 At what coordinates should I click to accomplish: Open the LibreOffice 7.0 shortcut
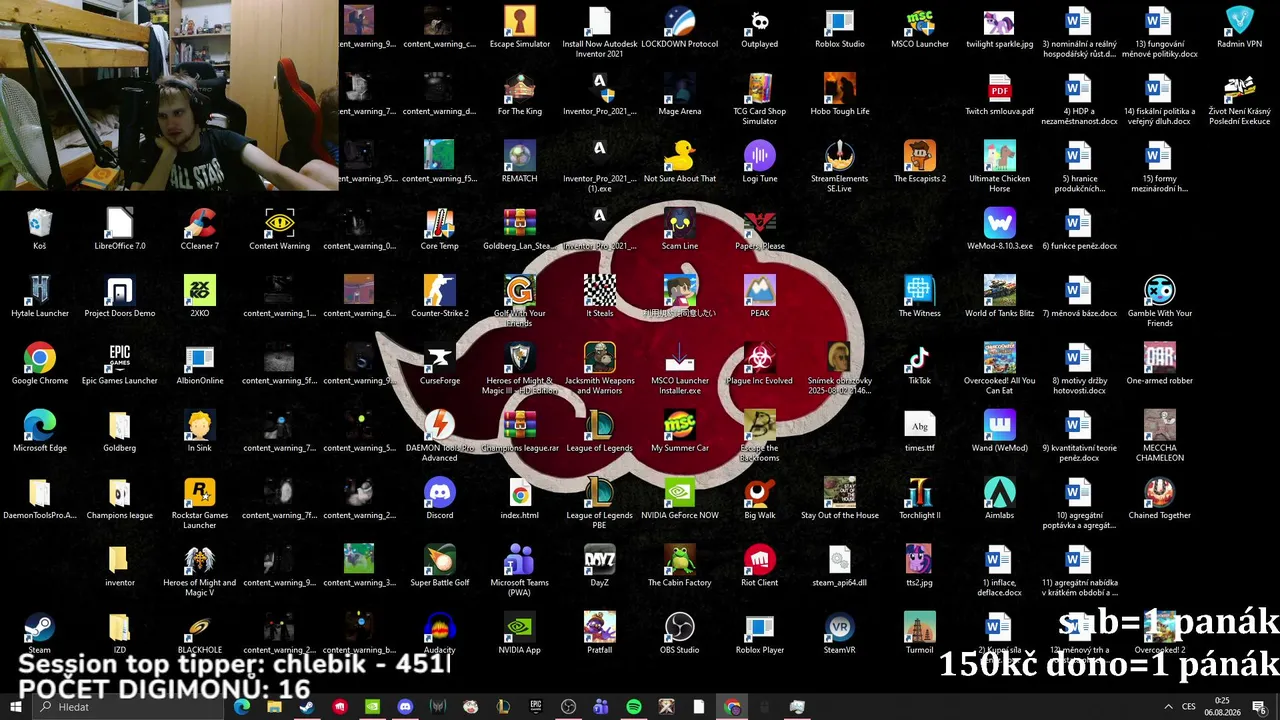coord(119,230)
